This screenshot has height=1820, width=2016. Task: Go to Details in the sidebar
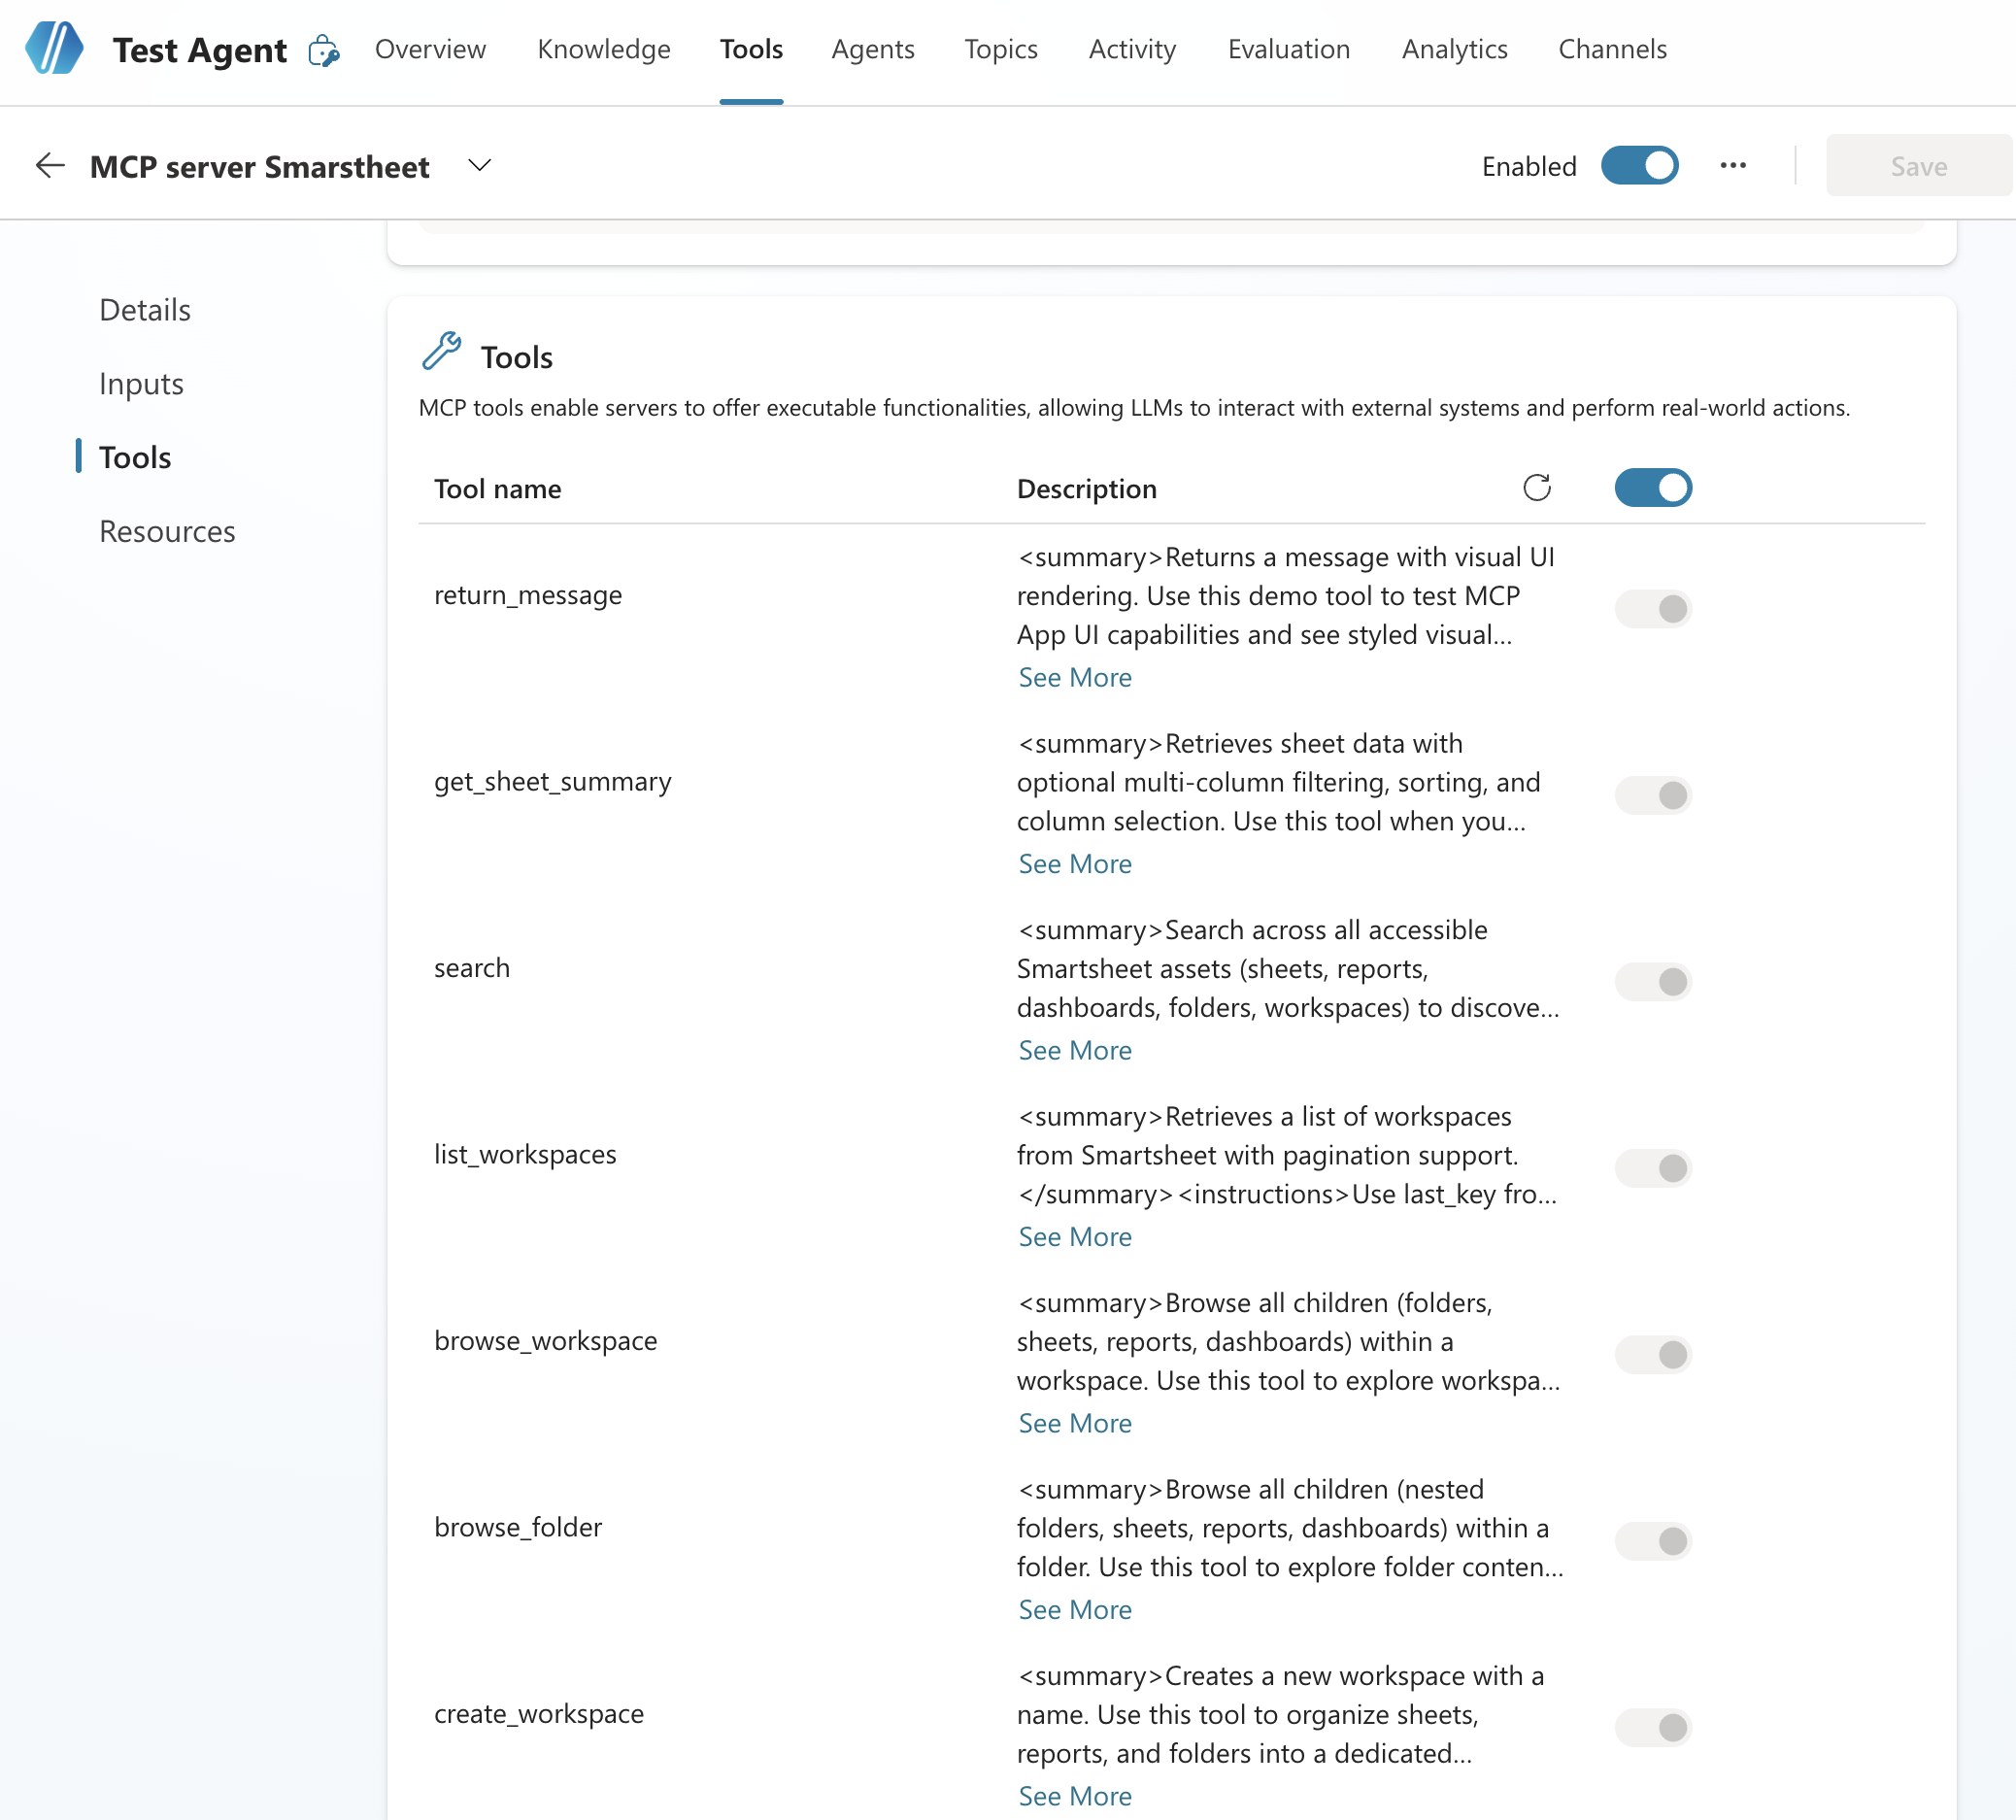(x=145, y=310)
